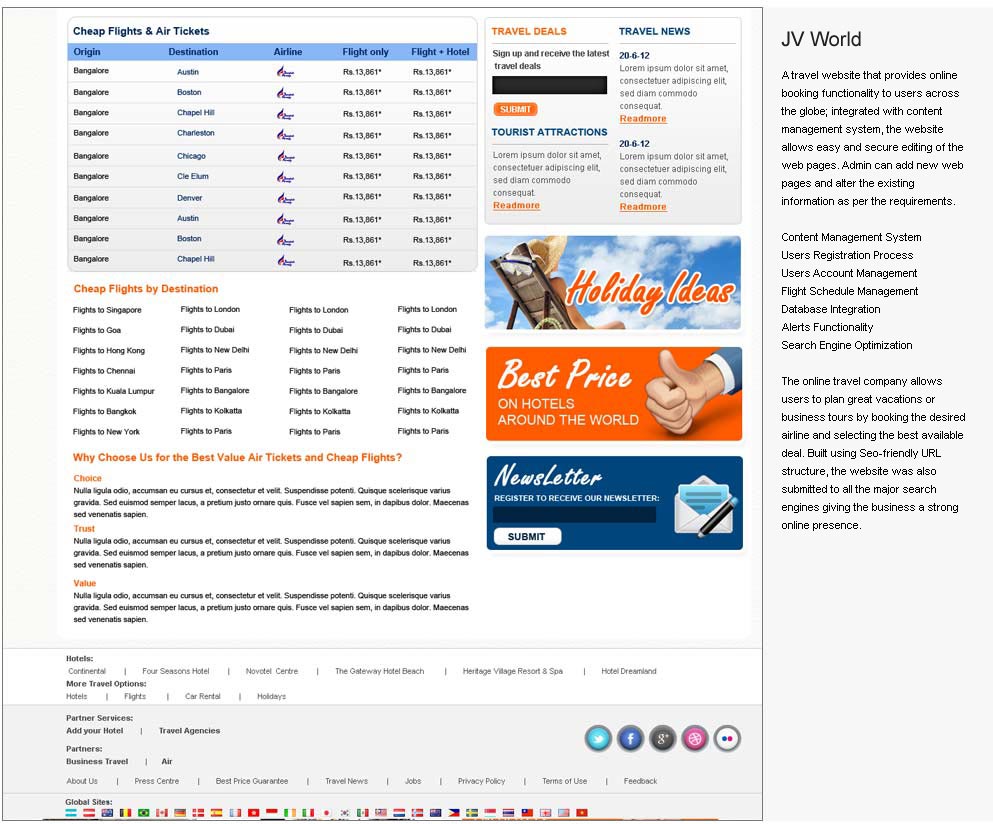Sort table by Flight only column header
Viewport: 993px width, 824px height.
click(365, 52)
